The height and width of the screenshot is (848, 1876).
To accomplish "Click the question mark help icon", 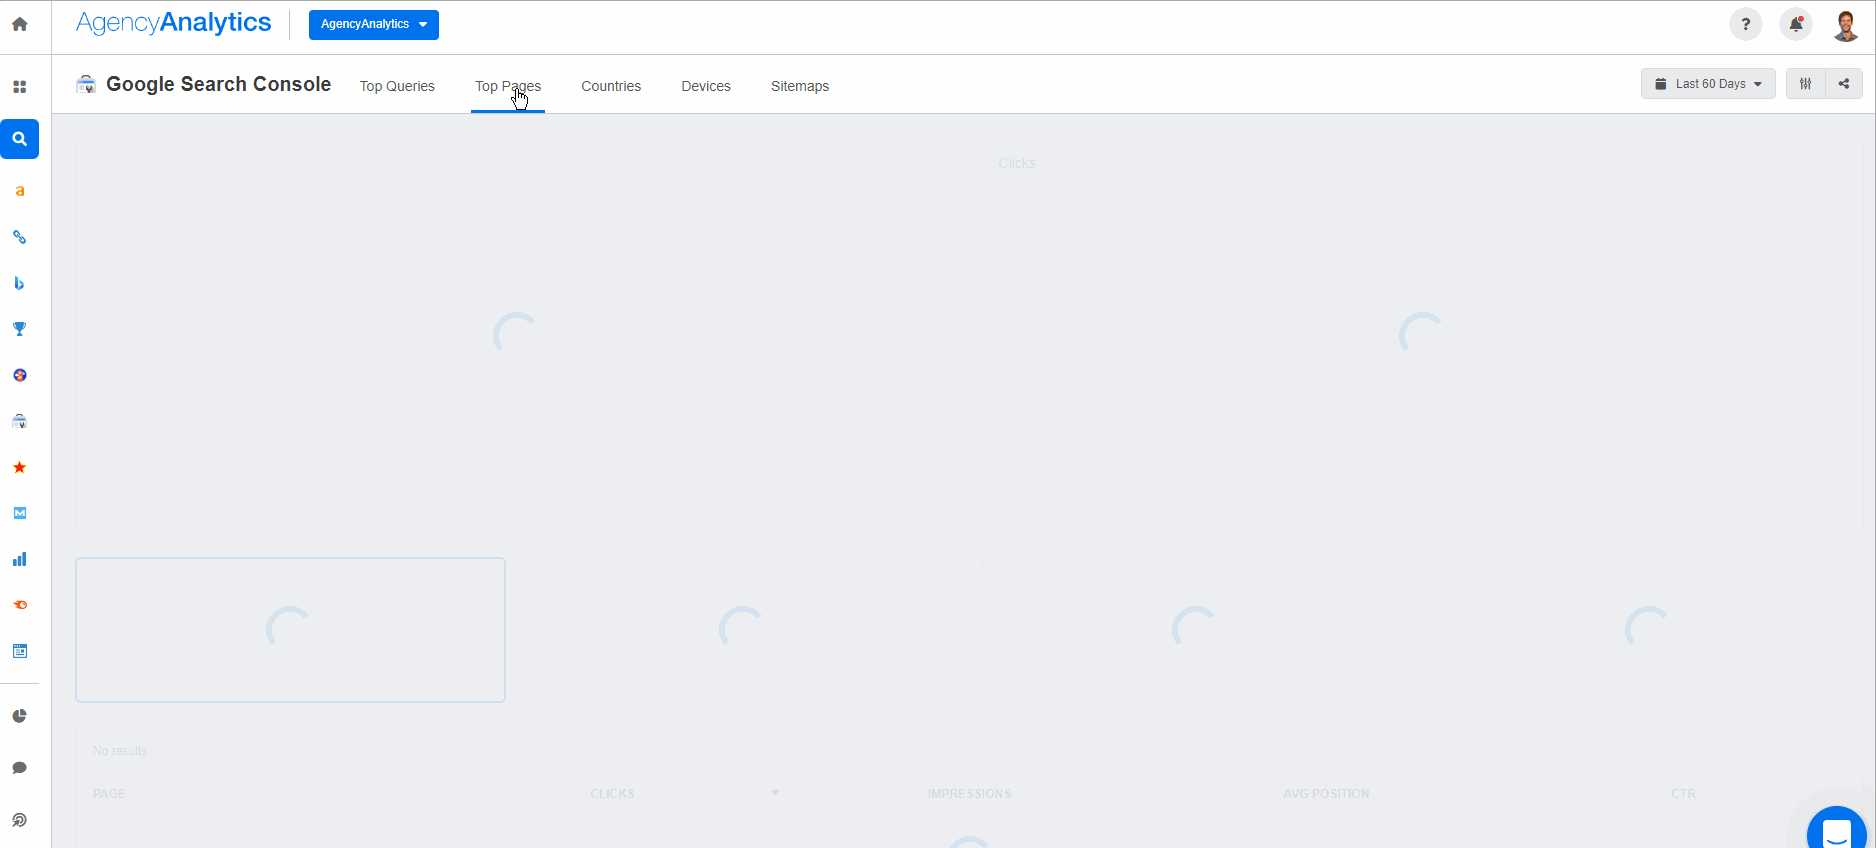I will [1746, 24].
